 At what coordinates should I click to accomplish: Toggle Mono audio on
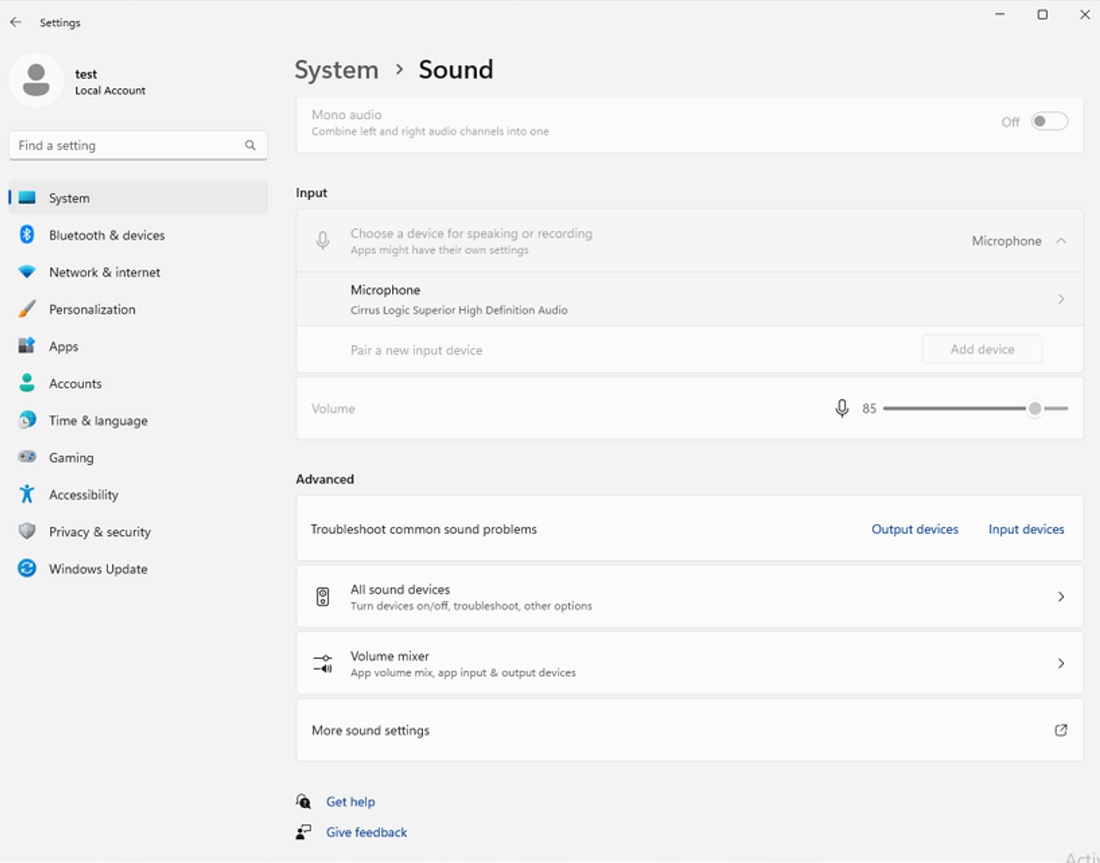coord(1049,120)
